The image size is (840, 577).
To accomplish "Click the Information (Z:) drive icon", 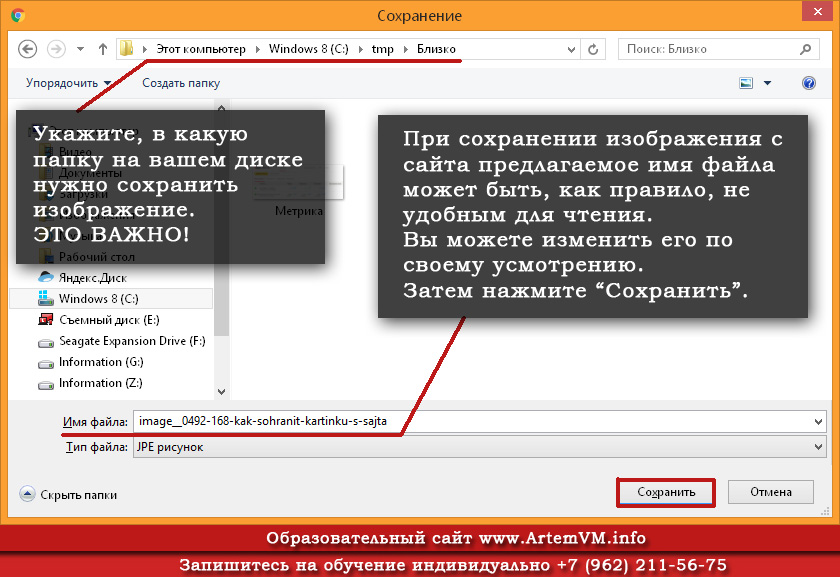I will pyautogui.click(x=46, y=385).
